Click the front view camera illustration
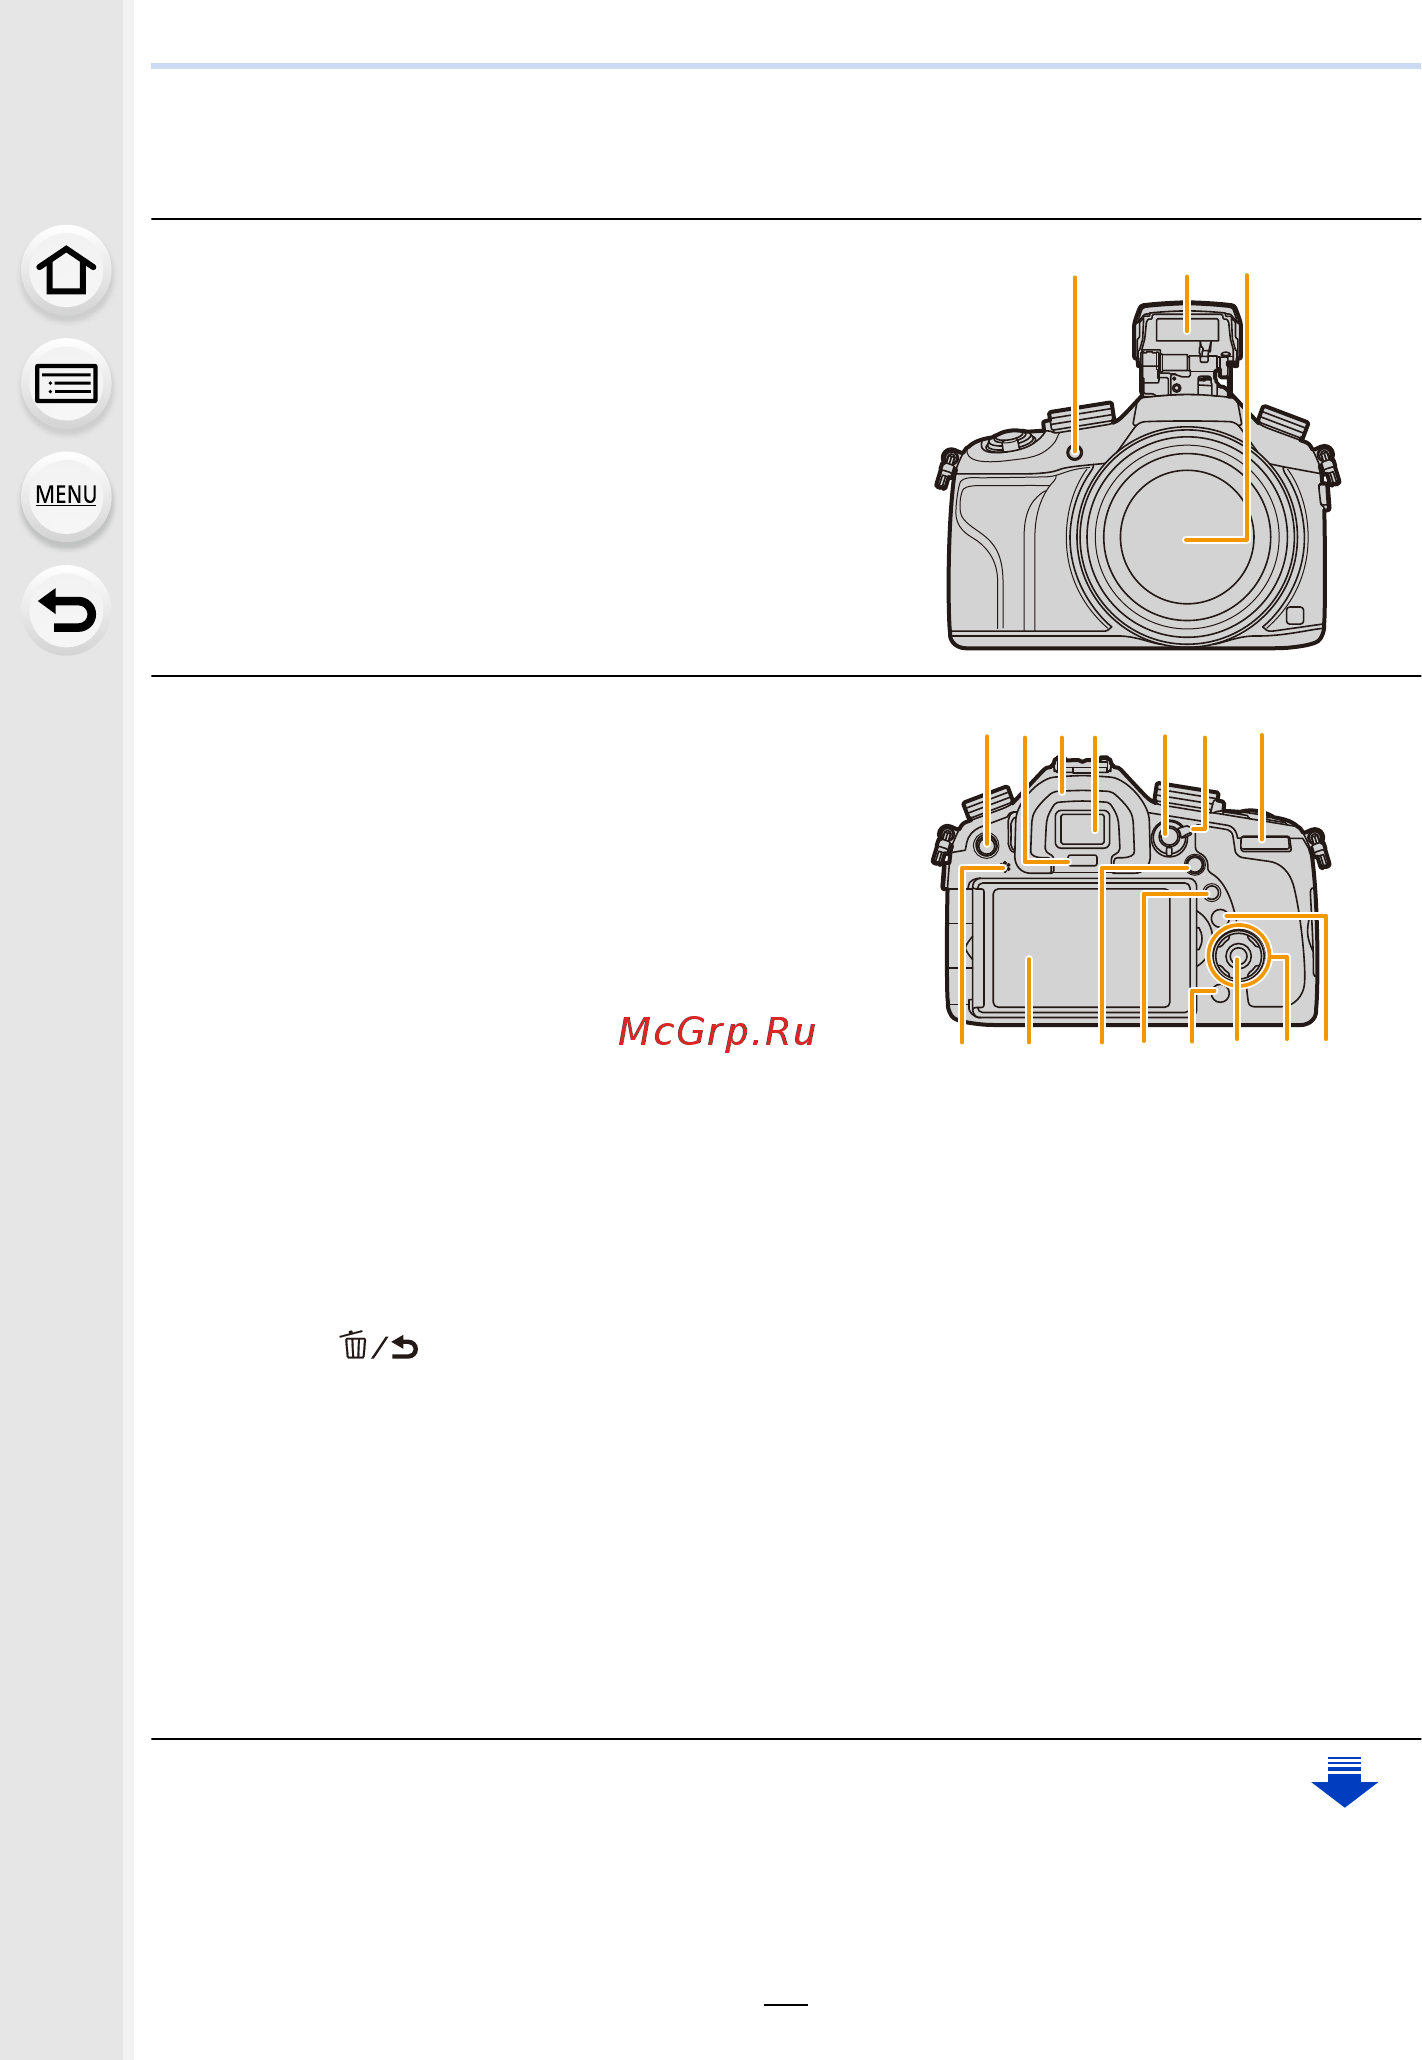This screenshot has height=2060, width=1422. [x=1138, y=476]
